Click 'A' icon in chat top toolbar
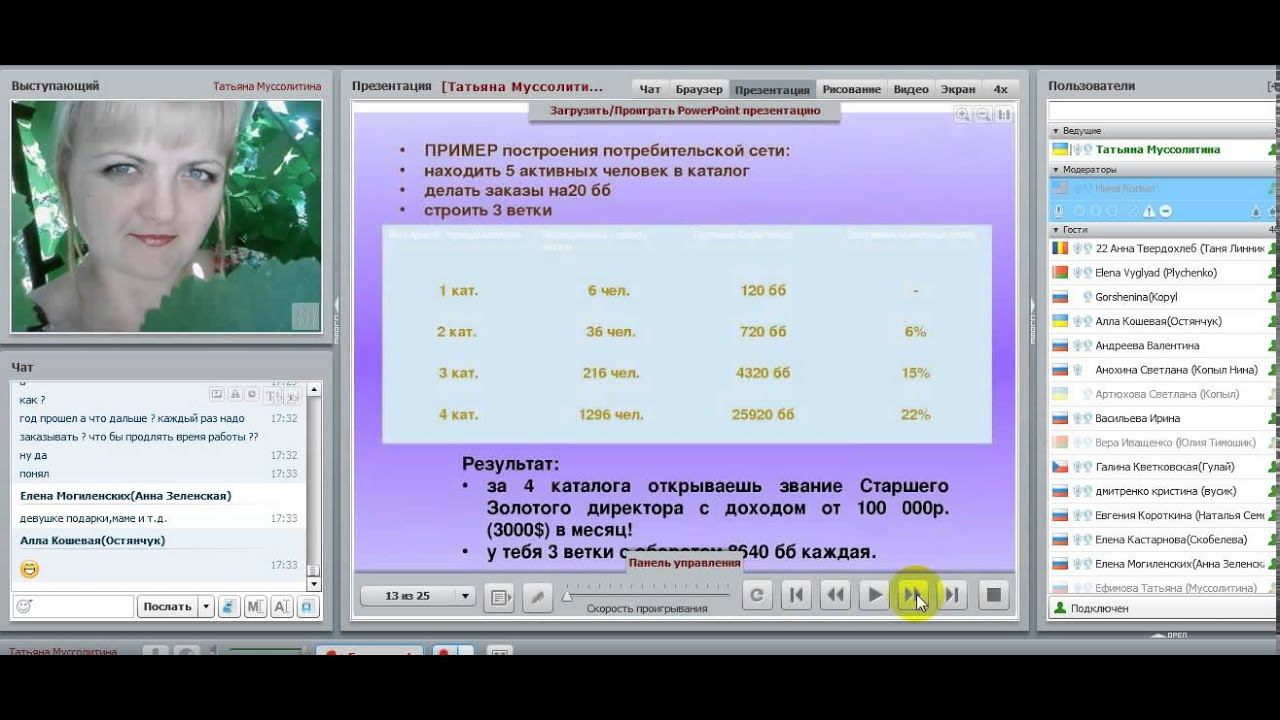Image resolution: width=1280 pixels, height=720 pixels. click(x=235, y=394)
